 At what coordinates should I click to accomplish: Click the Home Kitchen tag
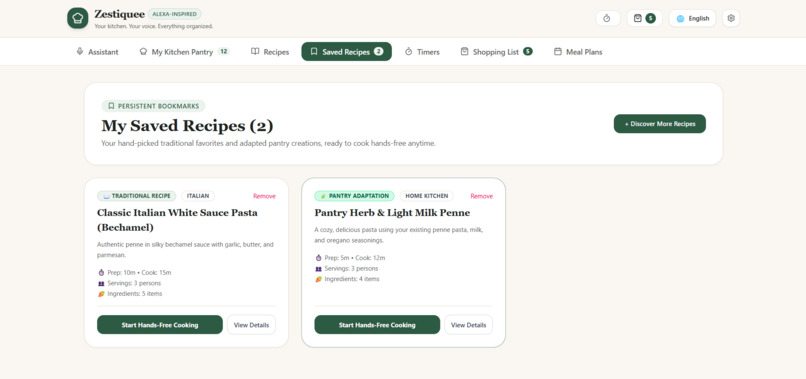tap(427, 196)
